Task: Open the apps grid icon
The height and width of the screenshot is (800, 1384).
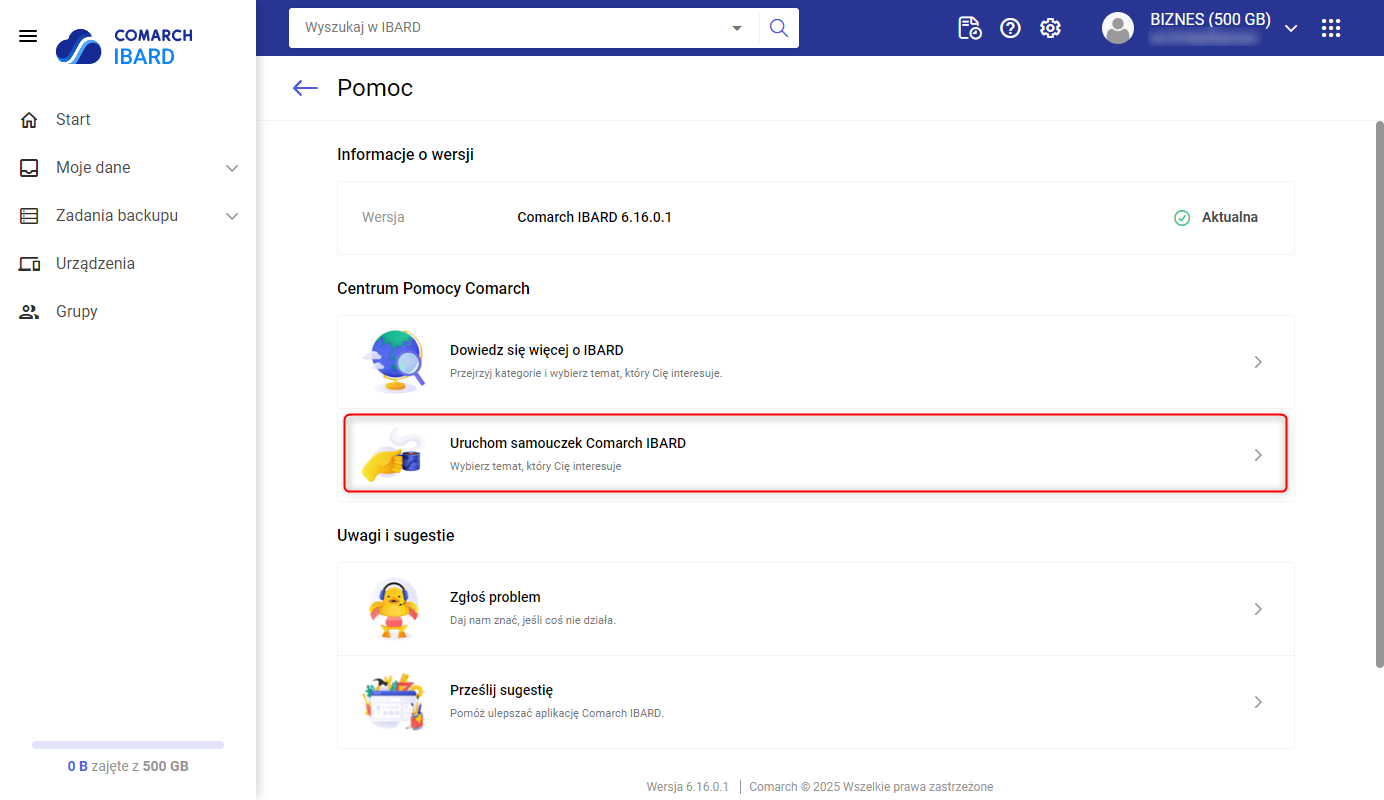Action: coord(1331,28)
